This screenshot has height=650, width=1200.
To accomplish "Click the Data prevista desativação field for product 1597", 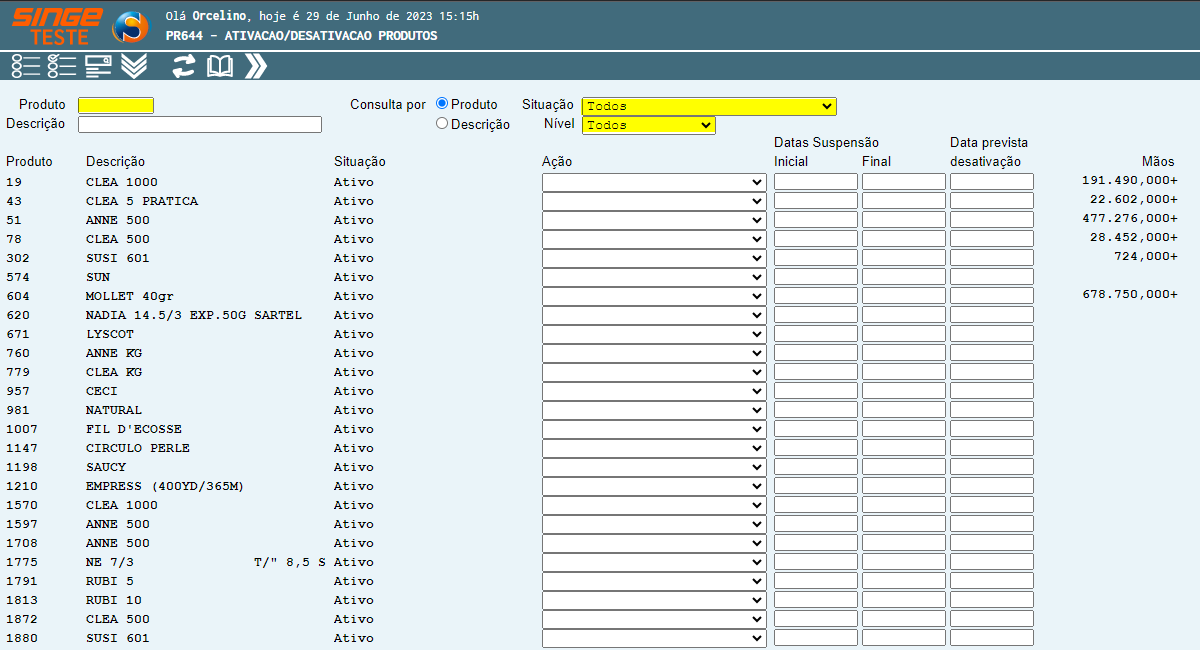I will [992, 524].
